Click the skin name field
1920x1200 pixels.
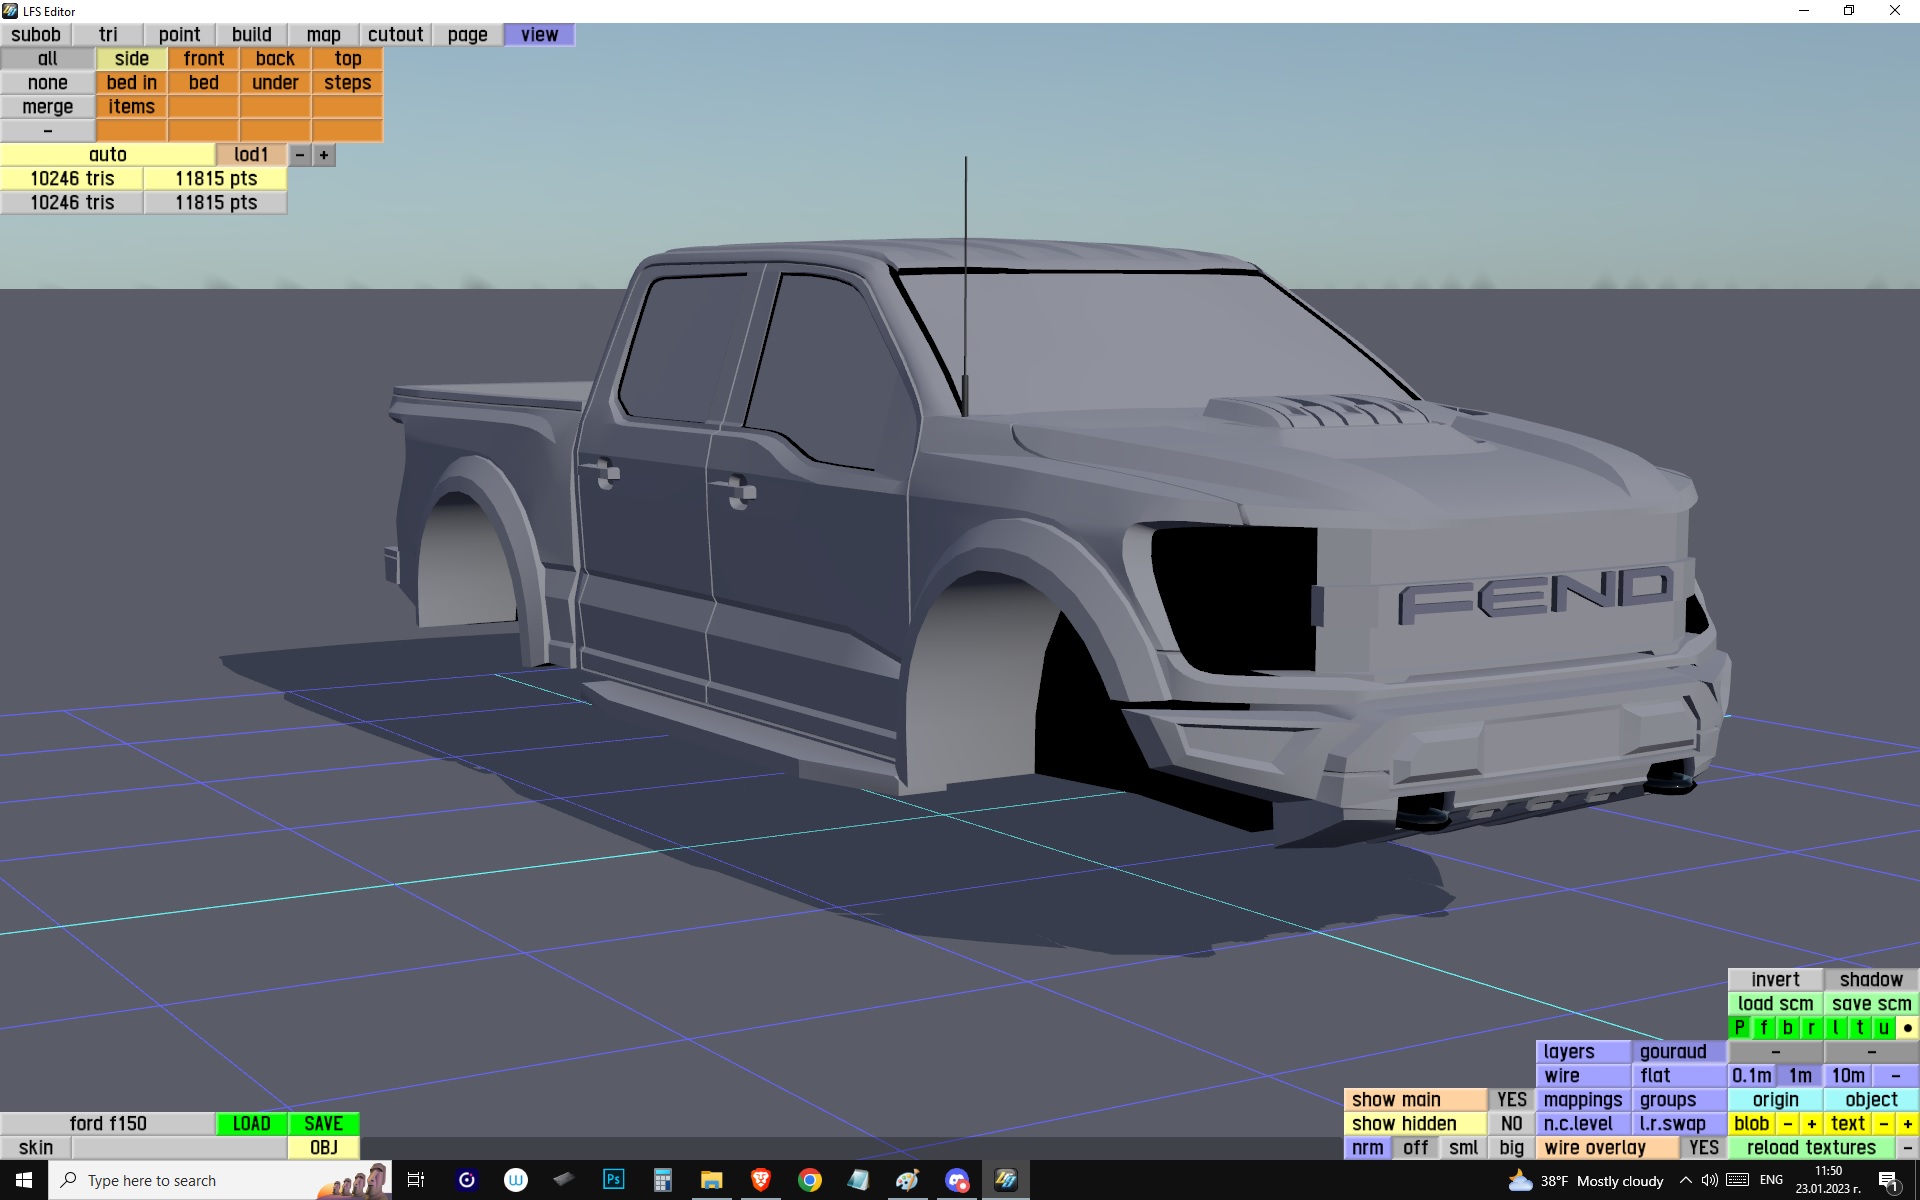pos(179,1147)
